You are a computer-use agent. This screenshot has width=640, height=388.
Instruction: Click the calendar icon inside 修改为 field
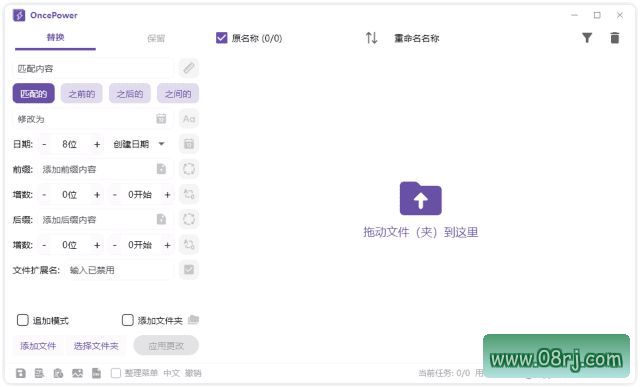(161, 119)
